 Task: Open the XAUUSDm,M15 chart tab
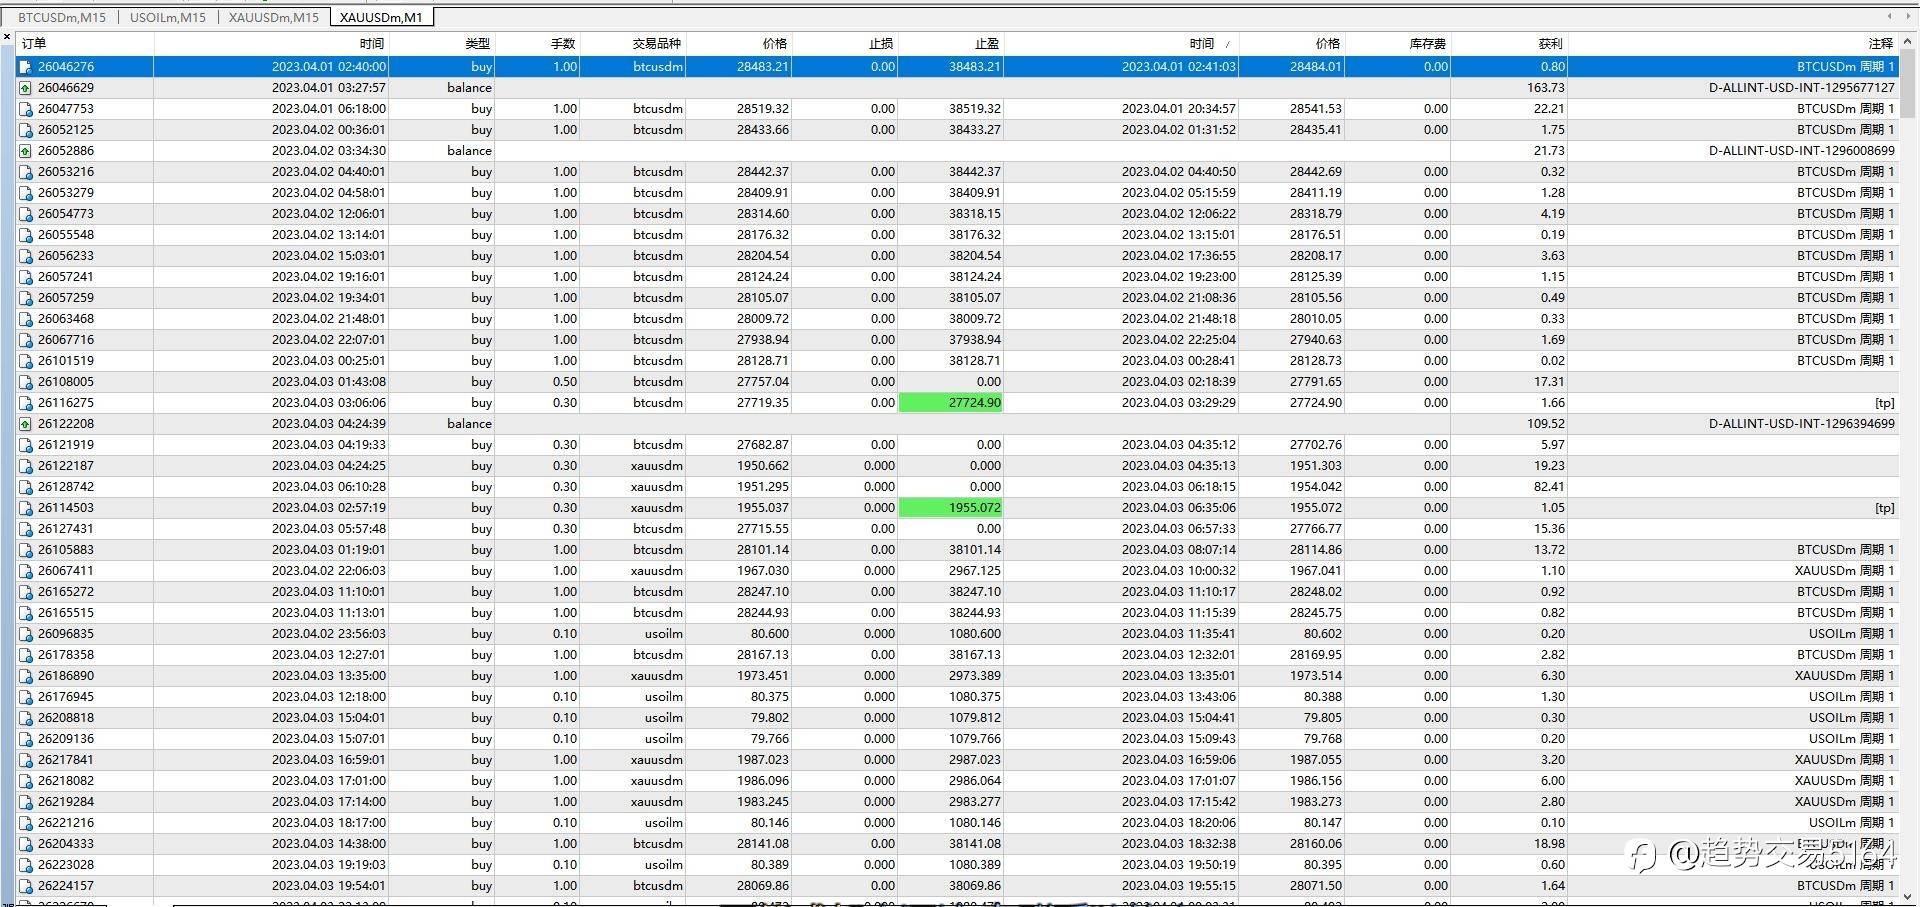(274, 17)
